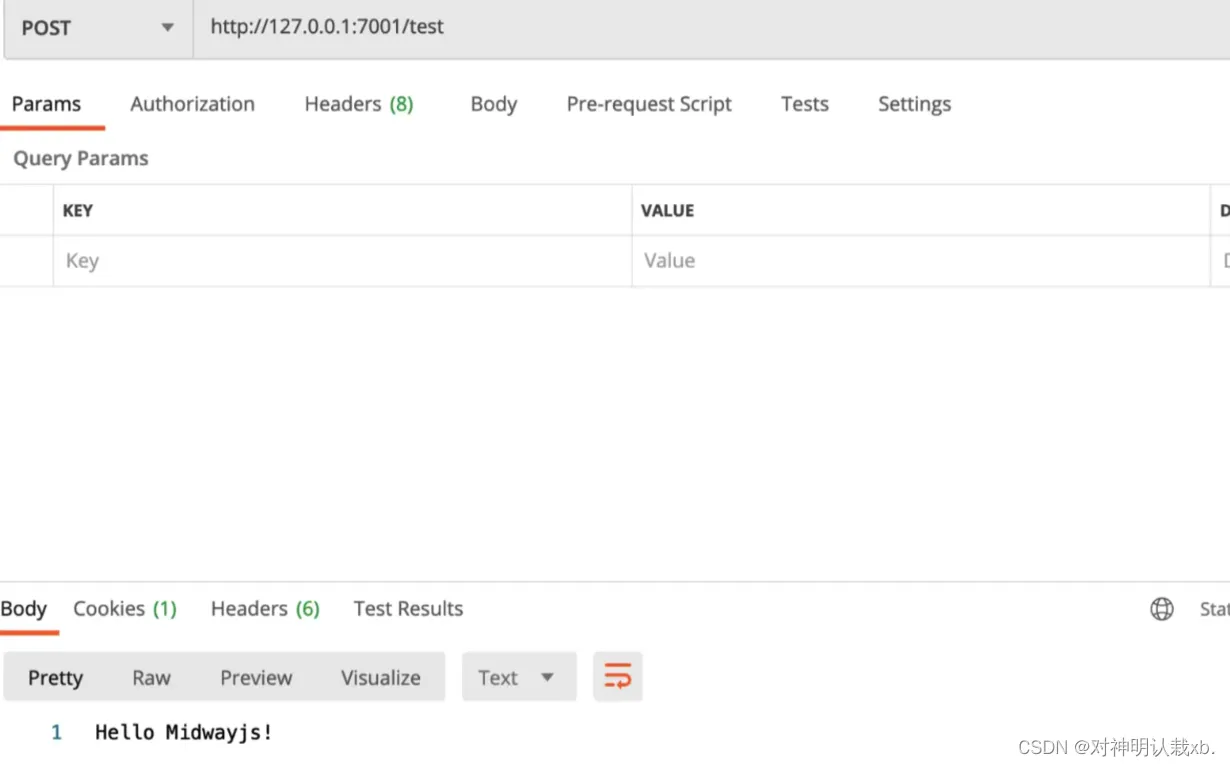
Task: Open the Settings tab
Action: [x=914, y=104]
